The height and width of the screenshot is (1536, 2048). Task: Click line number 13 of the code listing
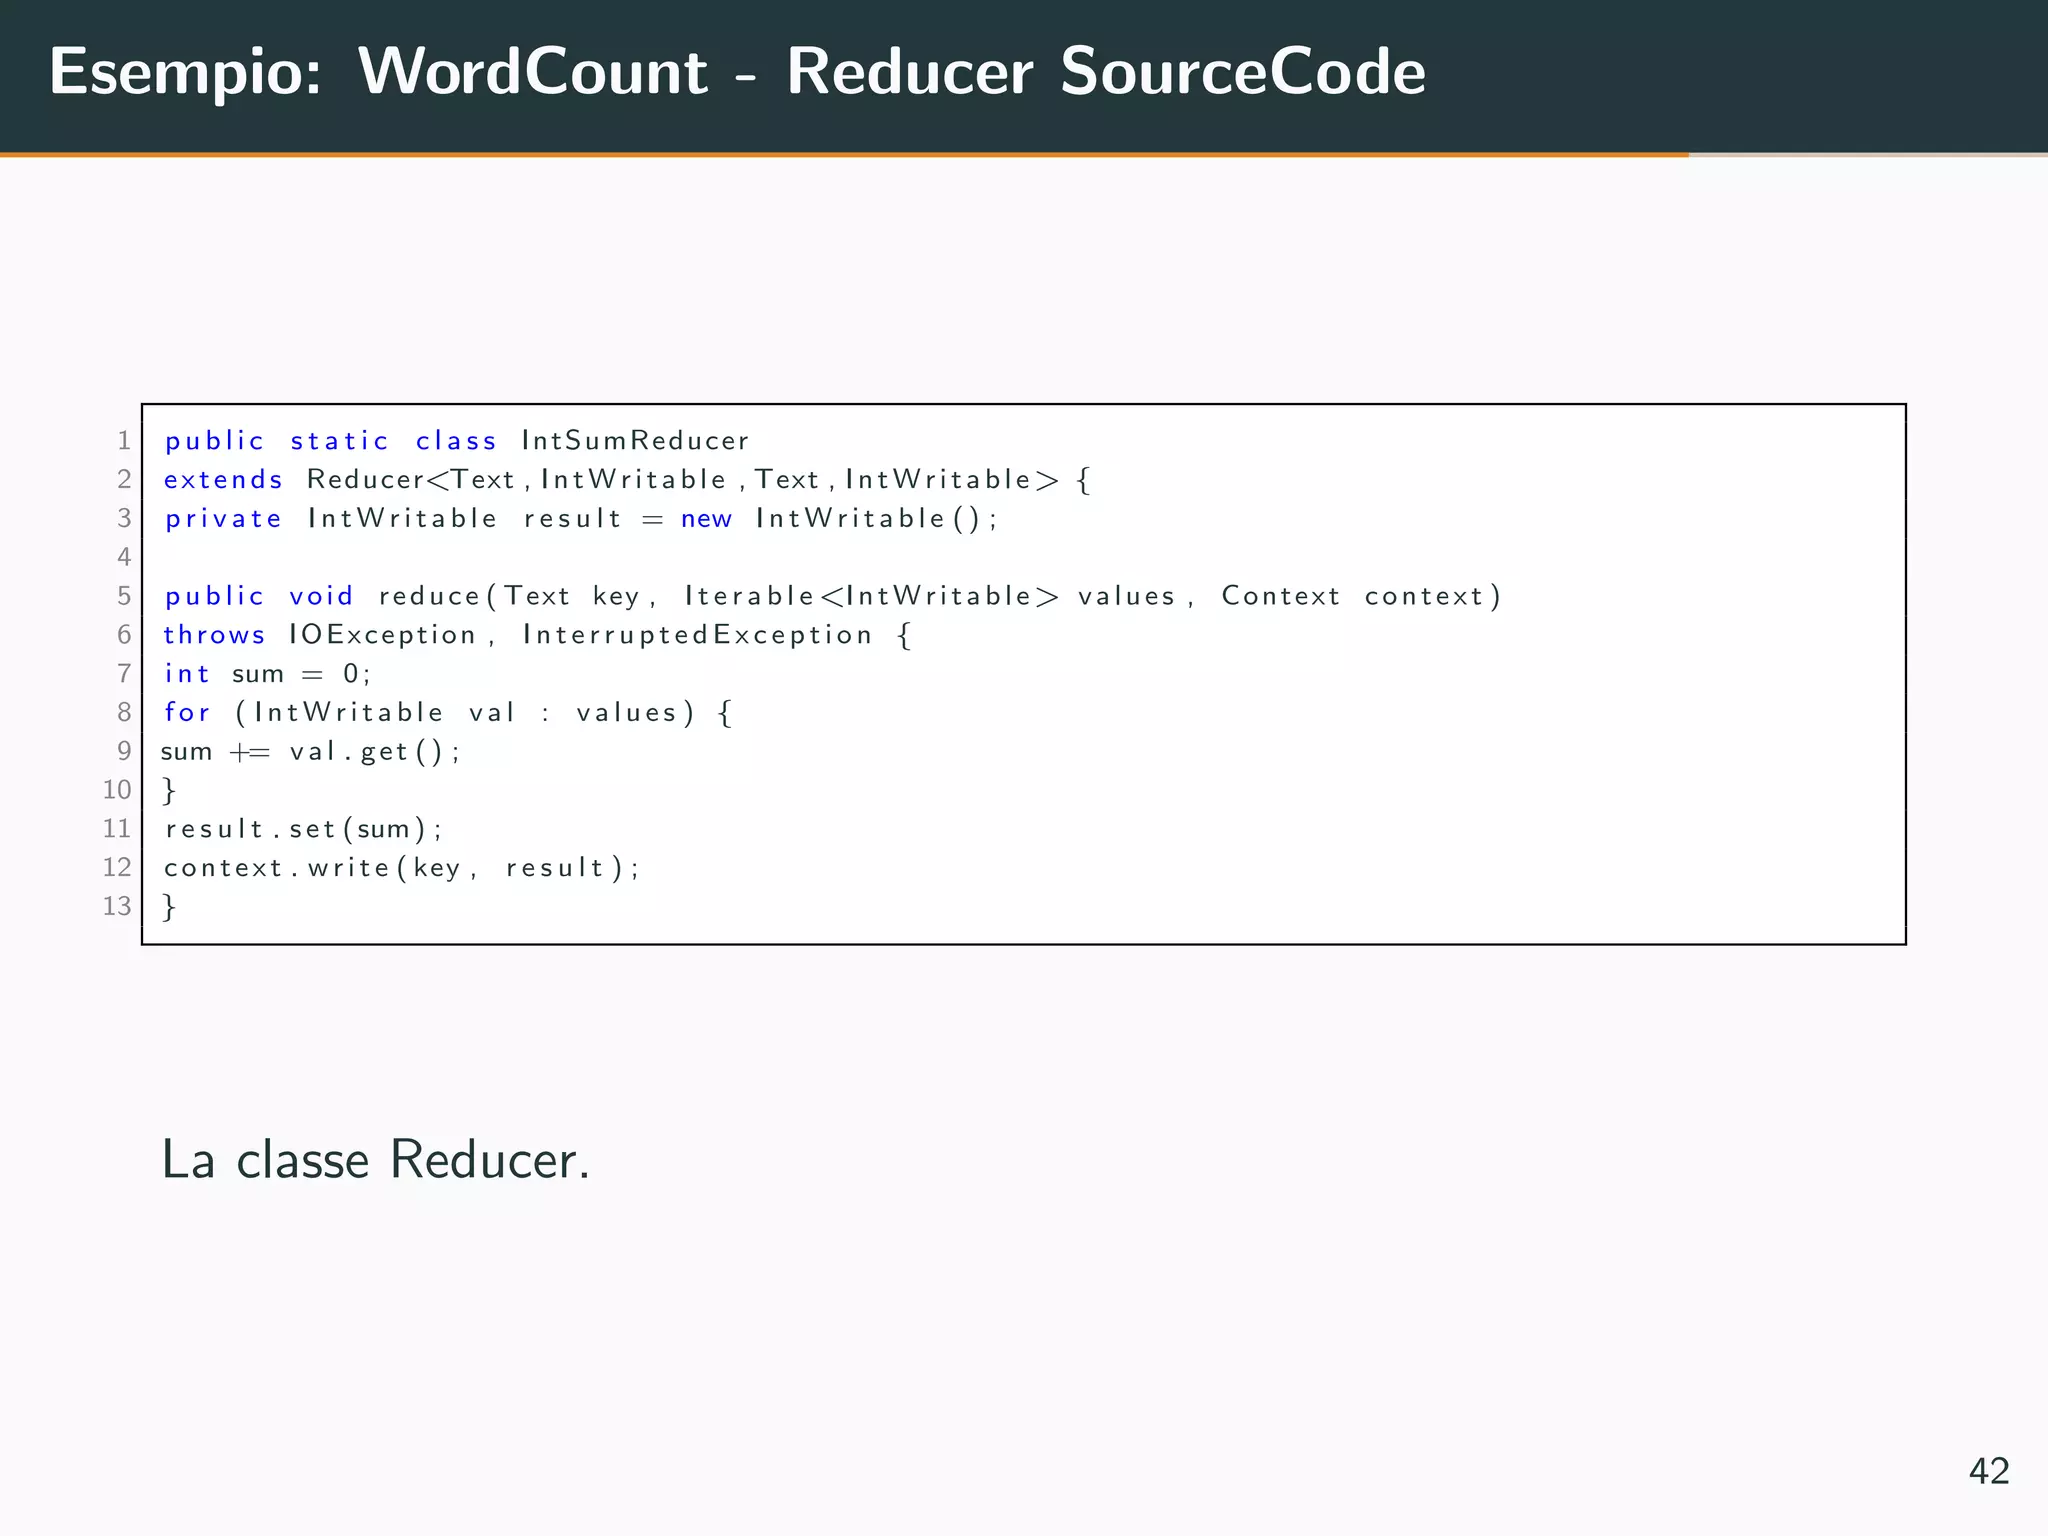(x=117, y=906)
